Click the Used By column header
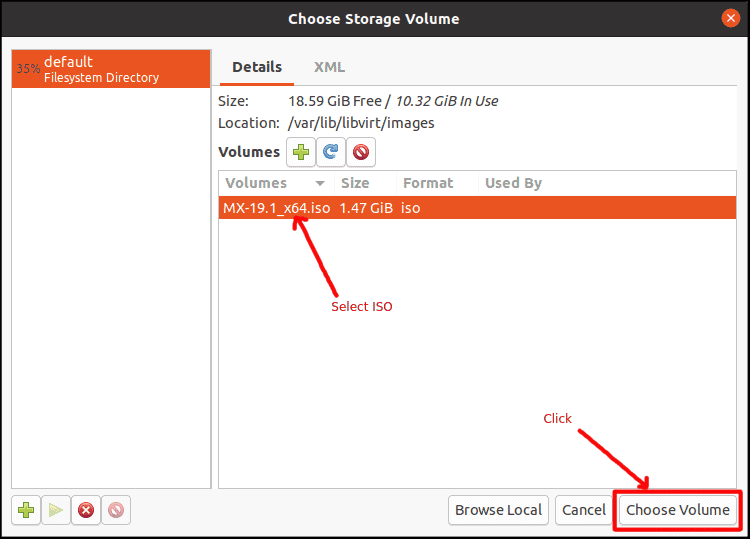Image resolution: width=750 pixels, height=539 pixels. pyautogui.click(x=513, y=183)
